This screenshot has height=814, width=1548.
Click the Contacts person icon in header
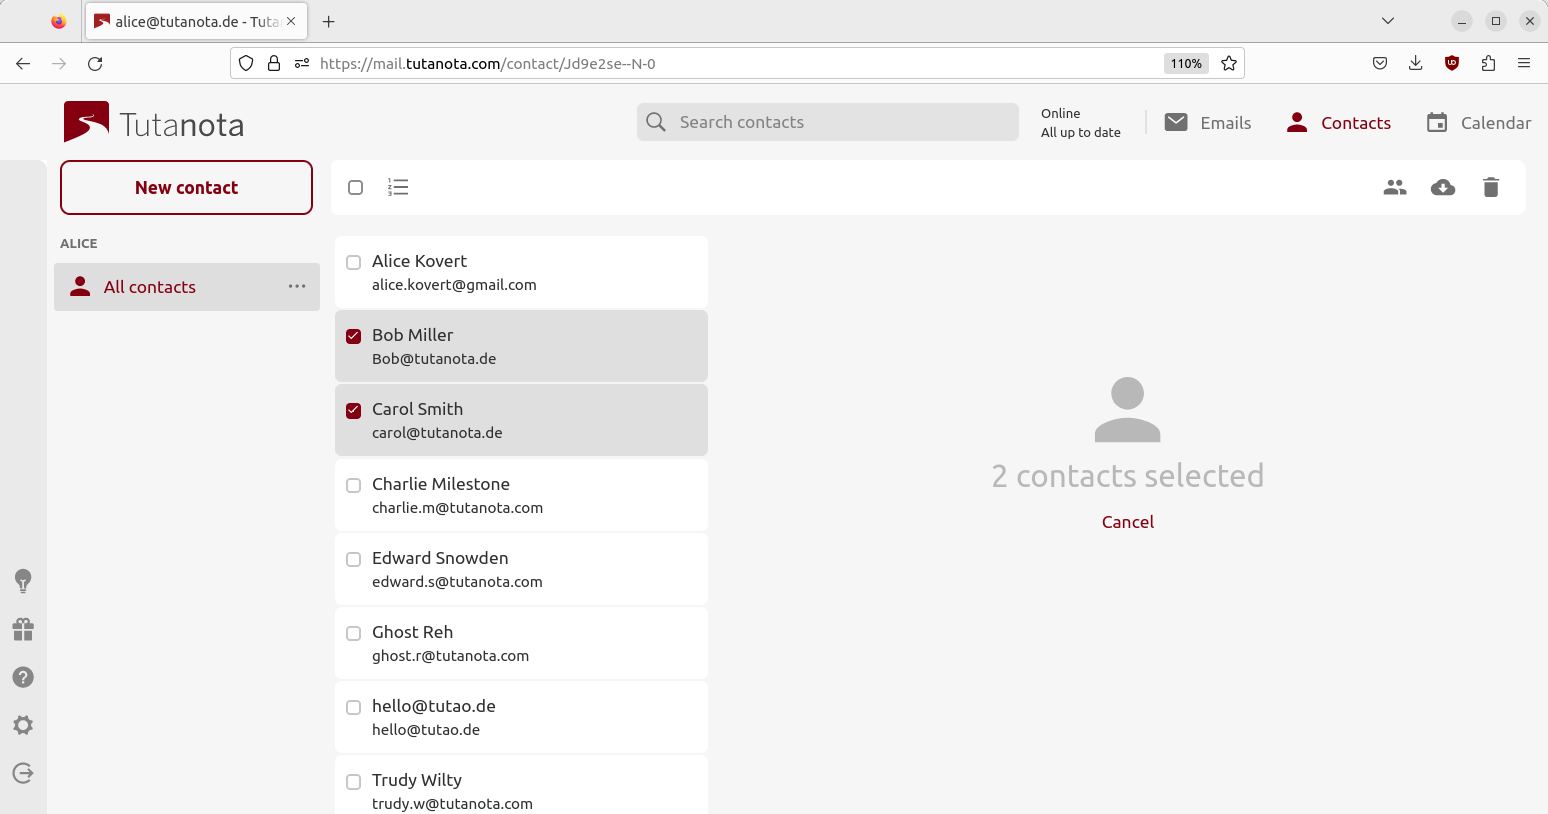pyautogui.click(x=1297, y=122)
